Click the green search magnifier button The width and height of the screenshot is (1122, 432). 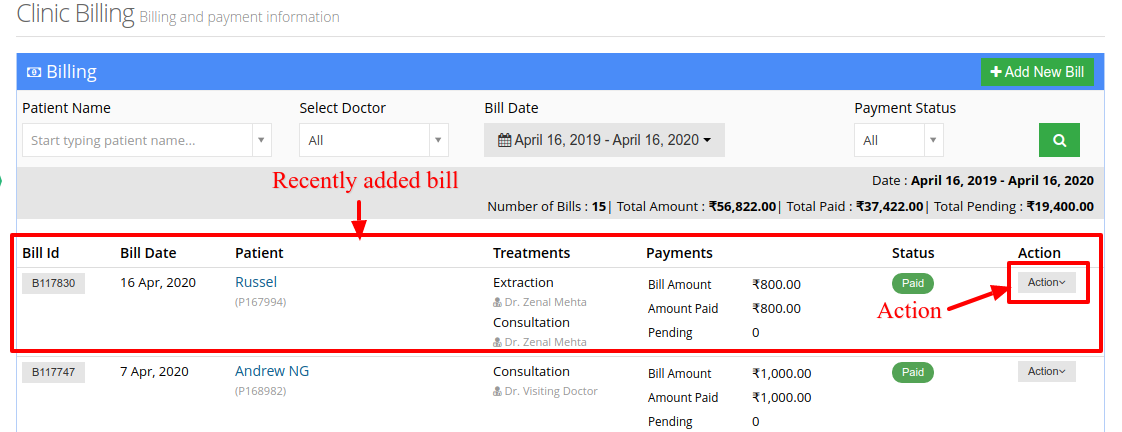tap(1059, 140)
